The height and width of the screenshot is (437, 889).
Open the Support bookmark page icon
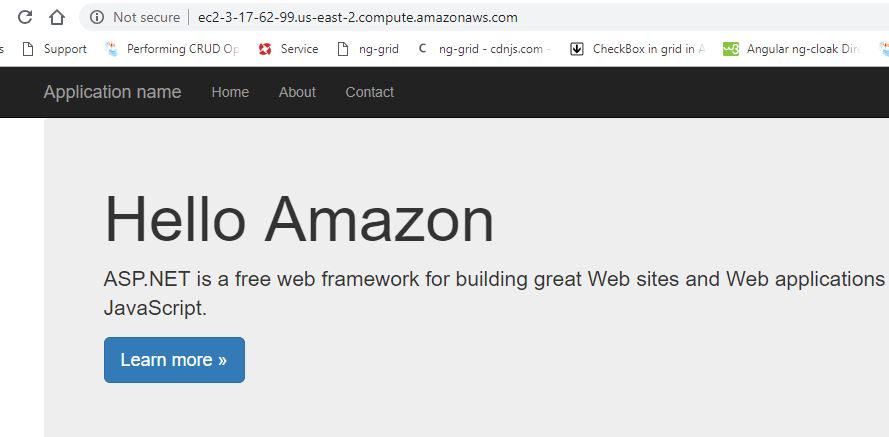click(x=28, y=49)
